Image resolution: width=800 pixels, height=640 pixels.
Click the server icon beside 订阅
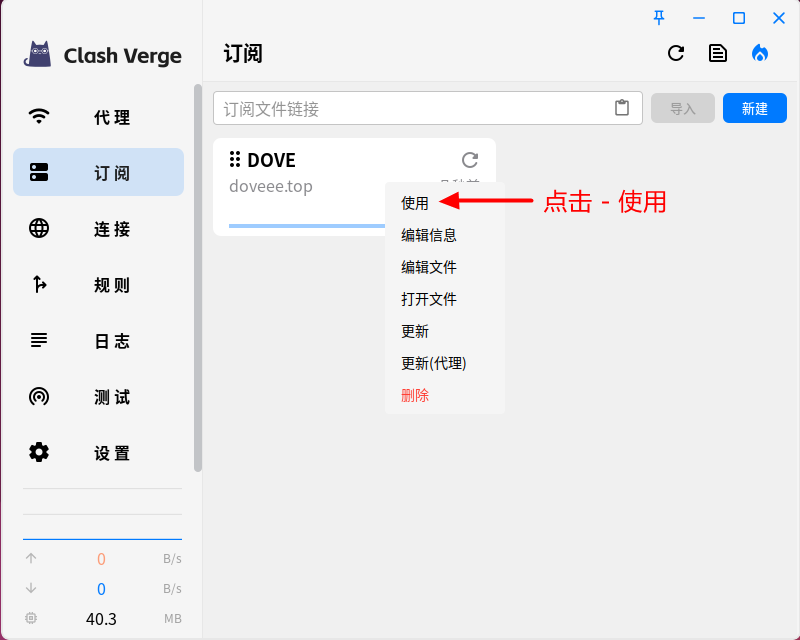click(39, 172)
